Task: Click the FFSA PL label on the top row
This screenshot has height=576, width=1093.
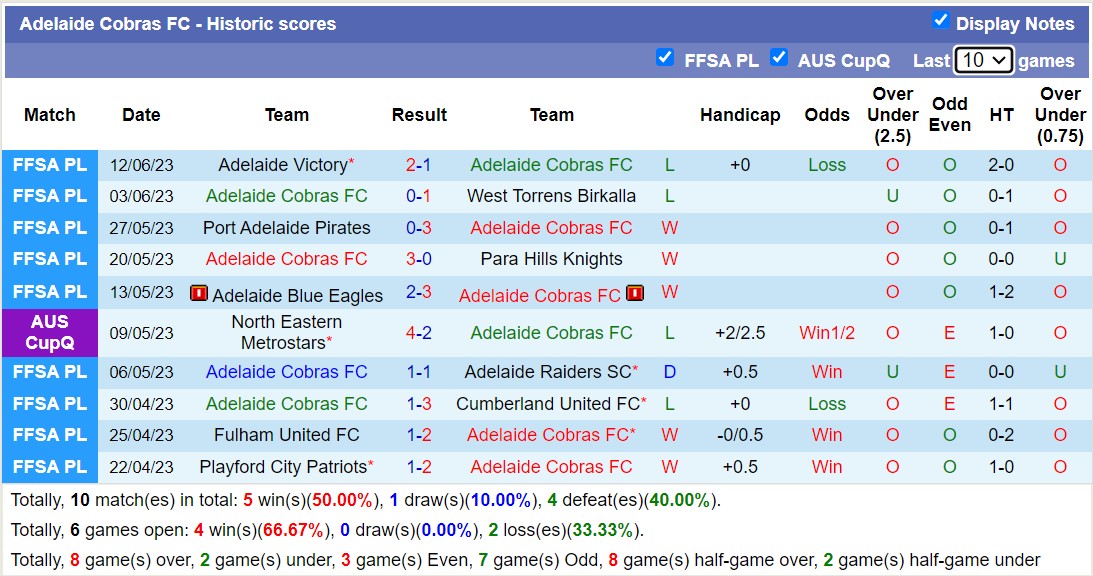Action: (49, 164)
